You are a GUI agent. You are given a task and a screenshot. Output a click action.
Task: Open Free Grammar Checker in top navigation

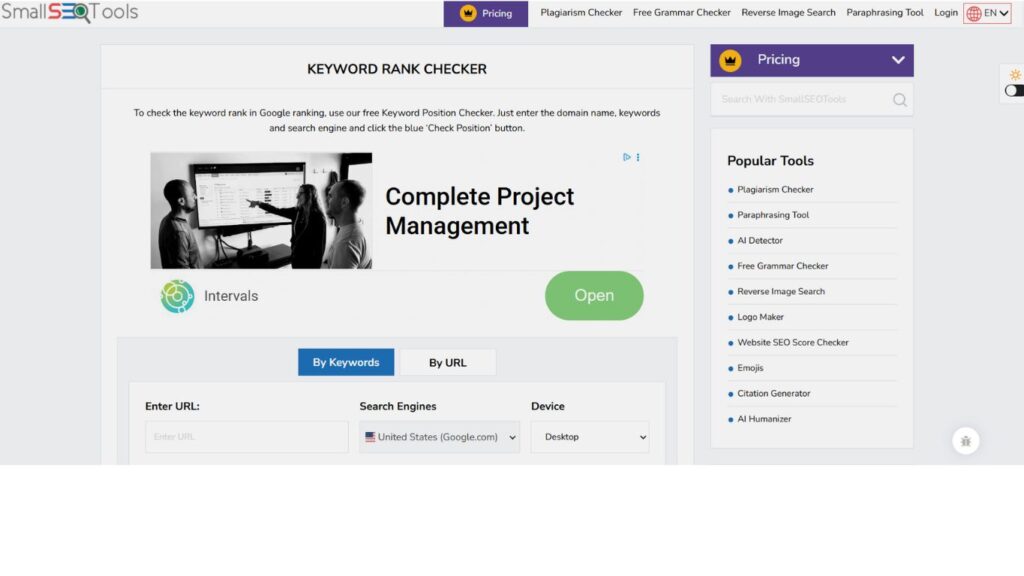(681, 12)
